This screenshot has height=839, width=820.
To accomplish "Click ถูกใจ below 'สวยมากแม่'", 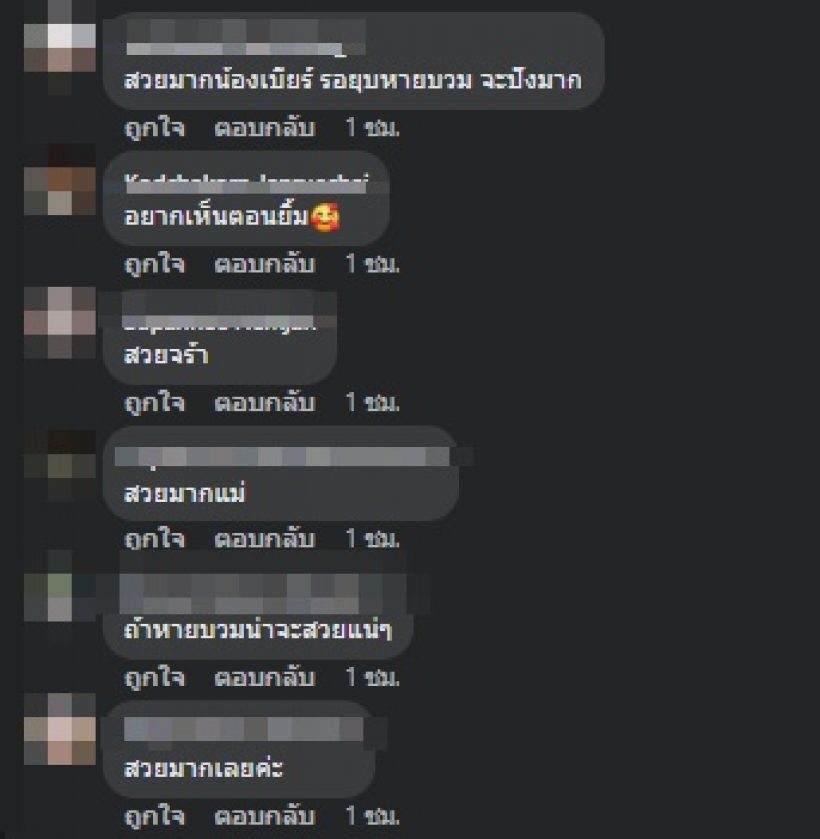I will [155, 539].
